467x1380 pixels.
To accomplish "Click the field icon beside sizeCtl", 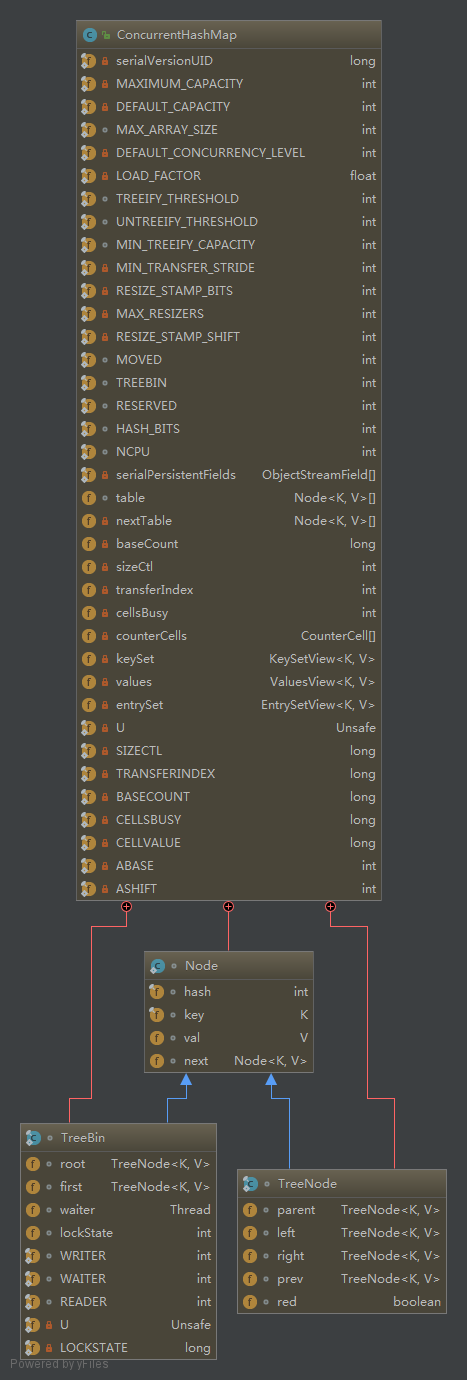I will coord(88,567).
